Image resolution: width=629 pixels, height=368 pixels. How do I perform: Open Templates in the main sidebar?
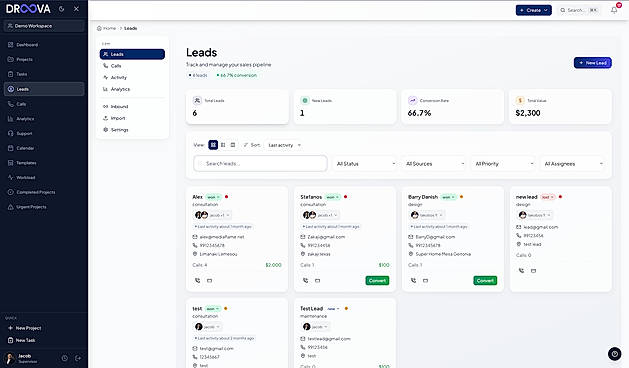pyautogui.click(x=44, y=163)
